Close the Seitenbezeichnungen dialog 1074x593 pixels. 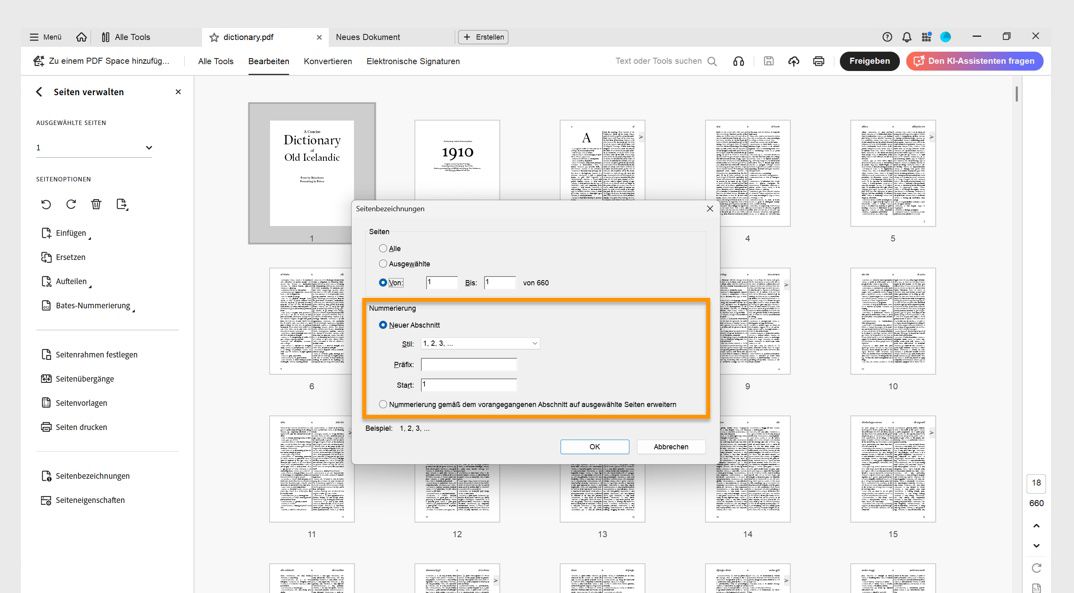tap(710, 209)
